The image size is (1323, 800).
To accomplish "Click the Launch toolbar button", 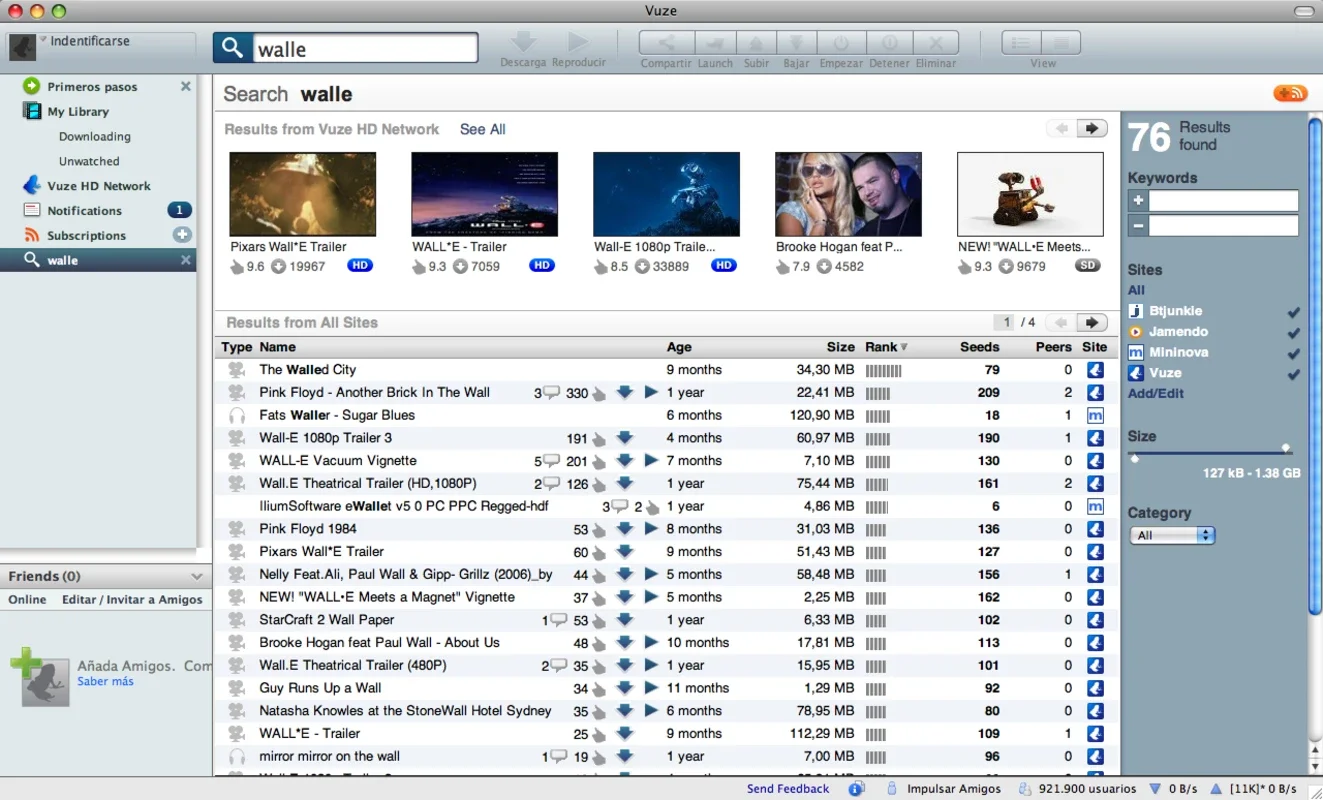I will 715,43.
